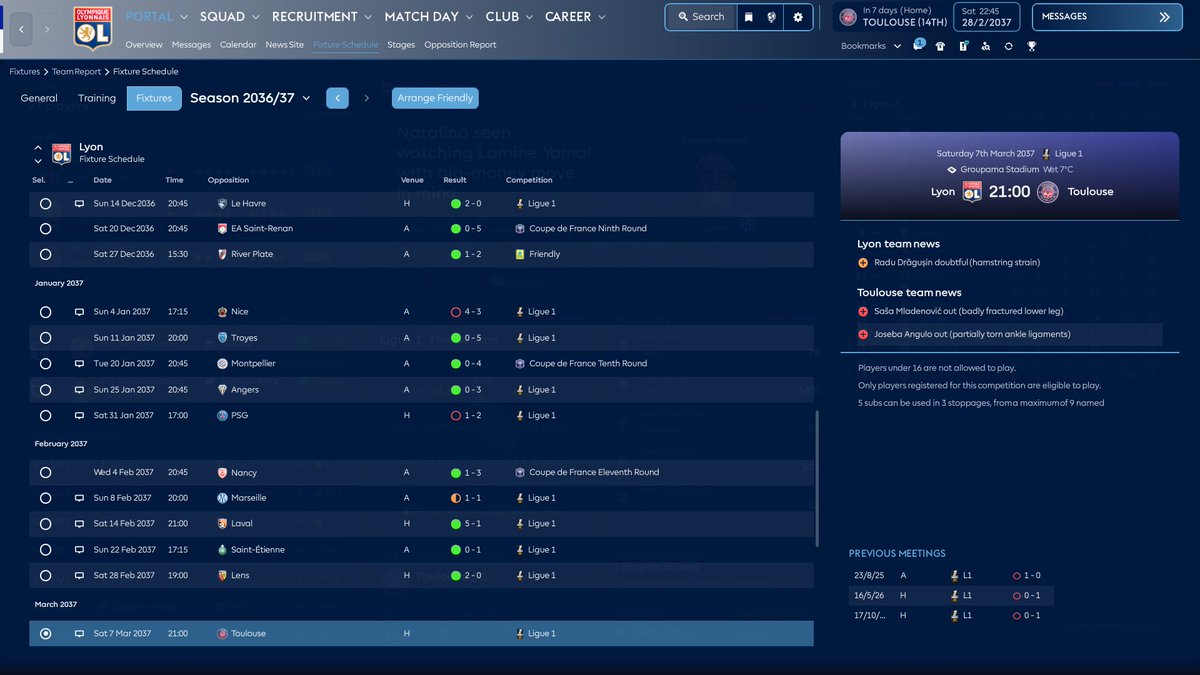
Task: Select the Laval fixture radio button
Action: 45,524
